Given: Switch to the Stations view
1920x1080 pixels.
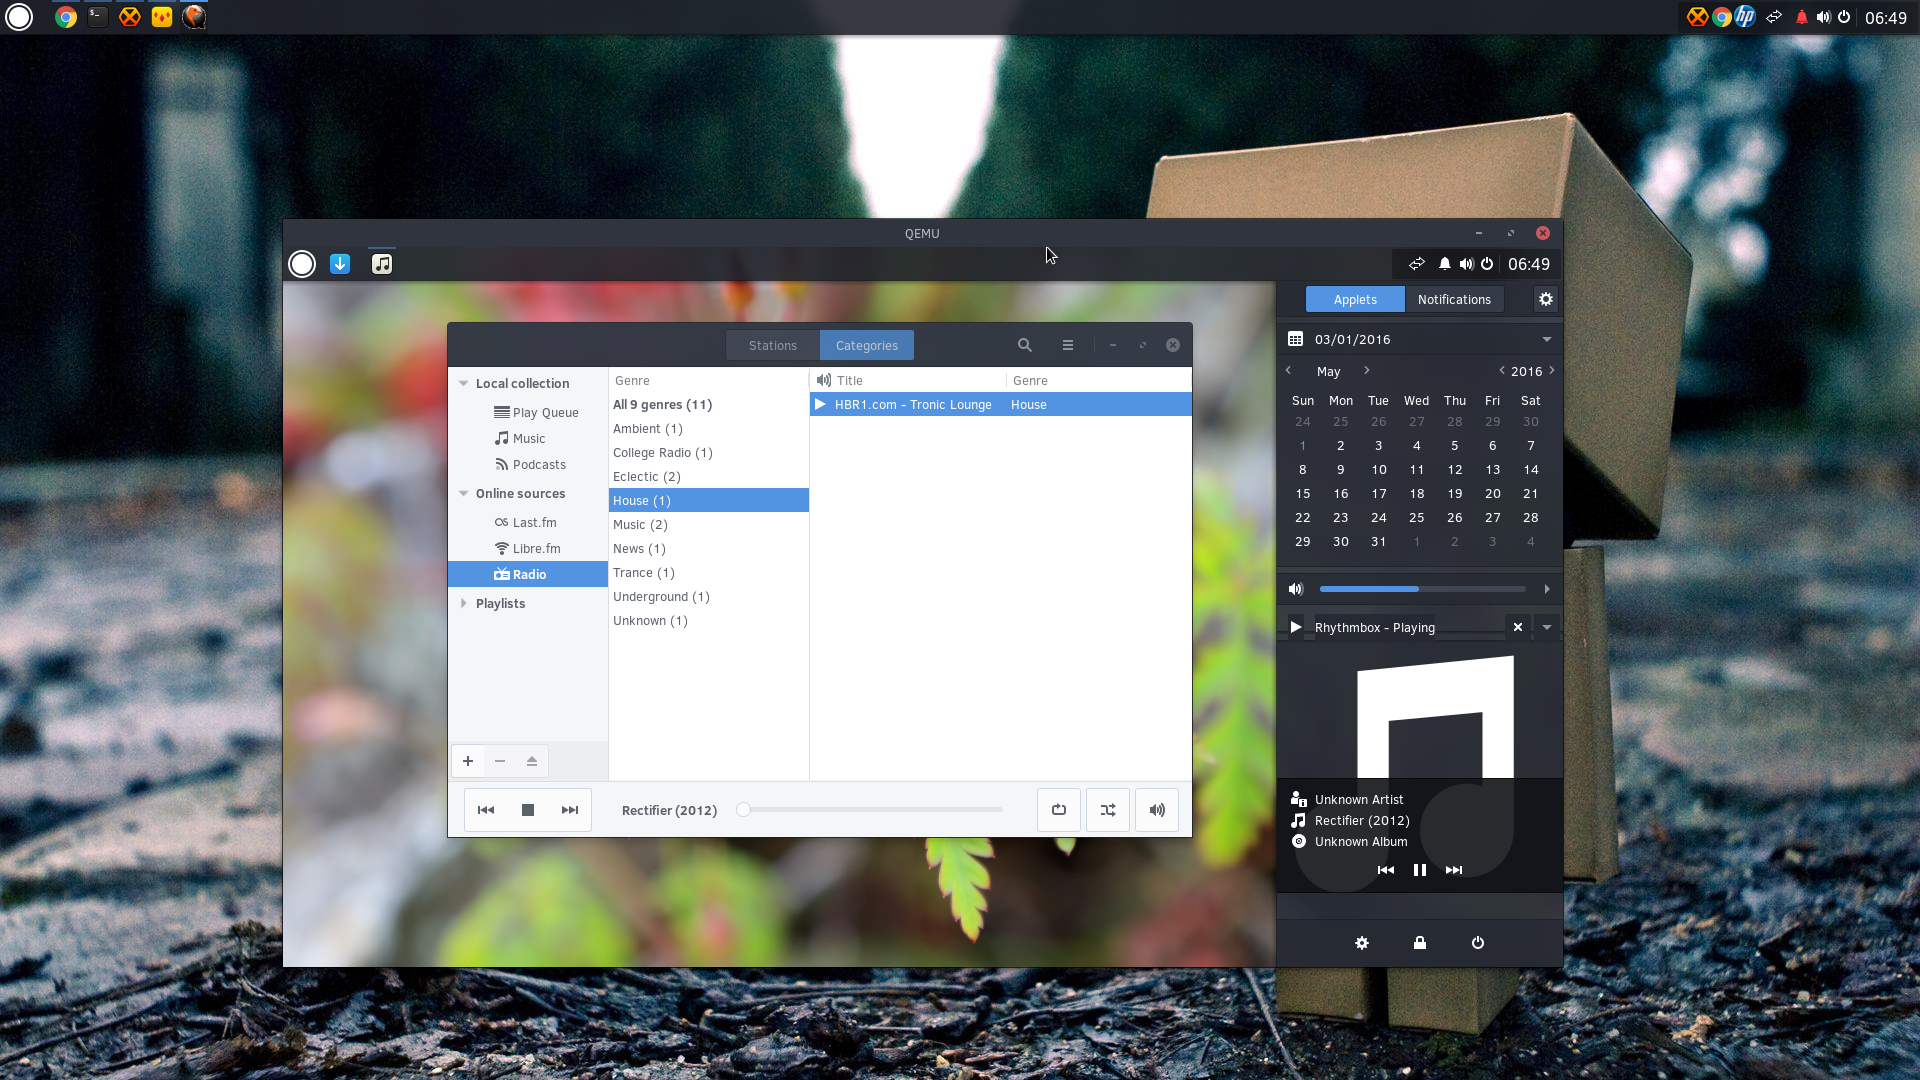Looking at the screenshot, I should point(773,345).
